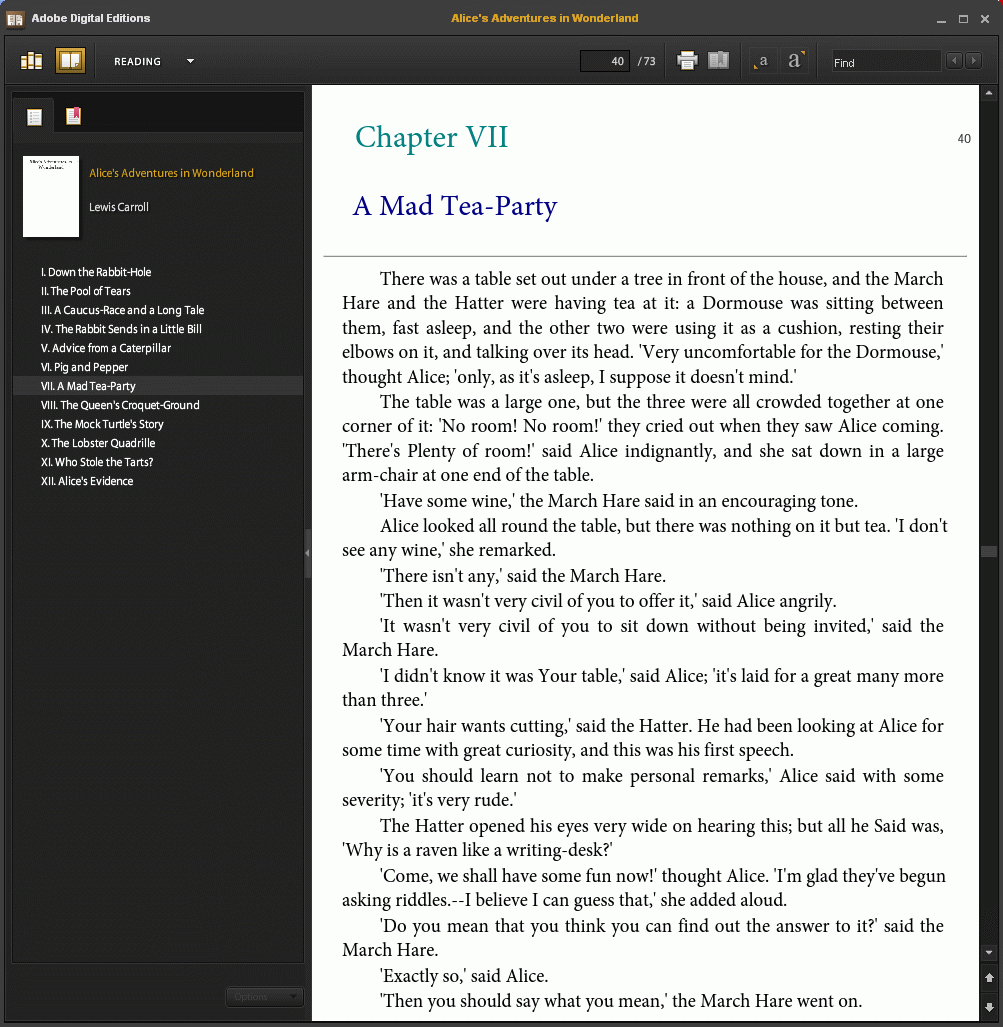
Task: Click the 'A Mad Tea-Party' heading
Action: tap(455, 206)
